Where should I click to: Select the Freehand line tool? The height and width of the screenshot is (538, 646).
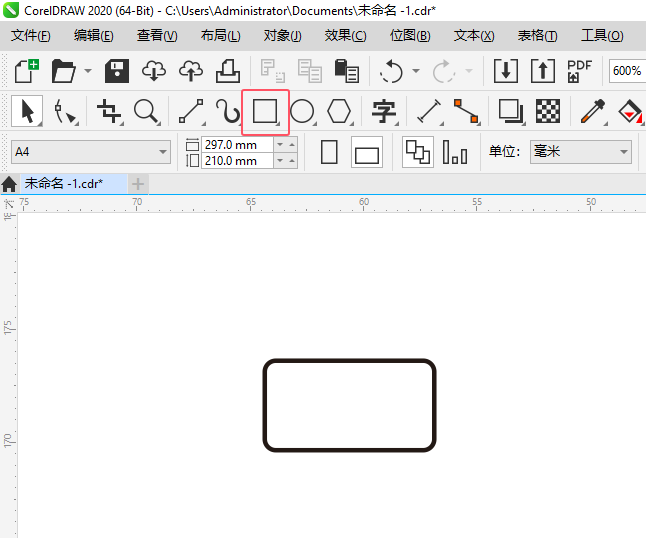click(x=191, y=111)
